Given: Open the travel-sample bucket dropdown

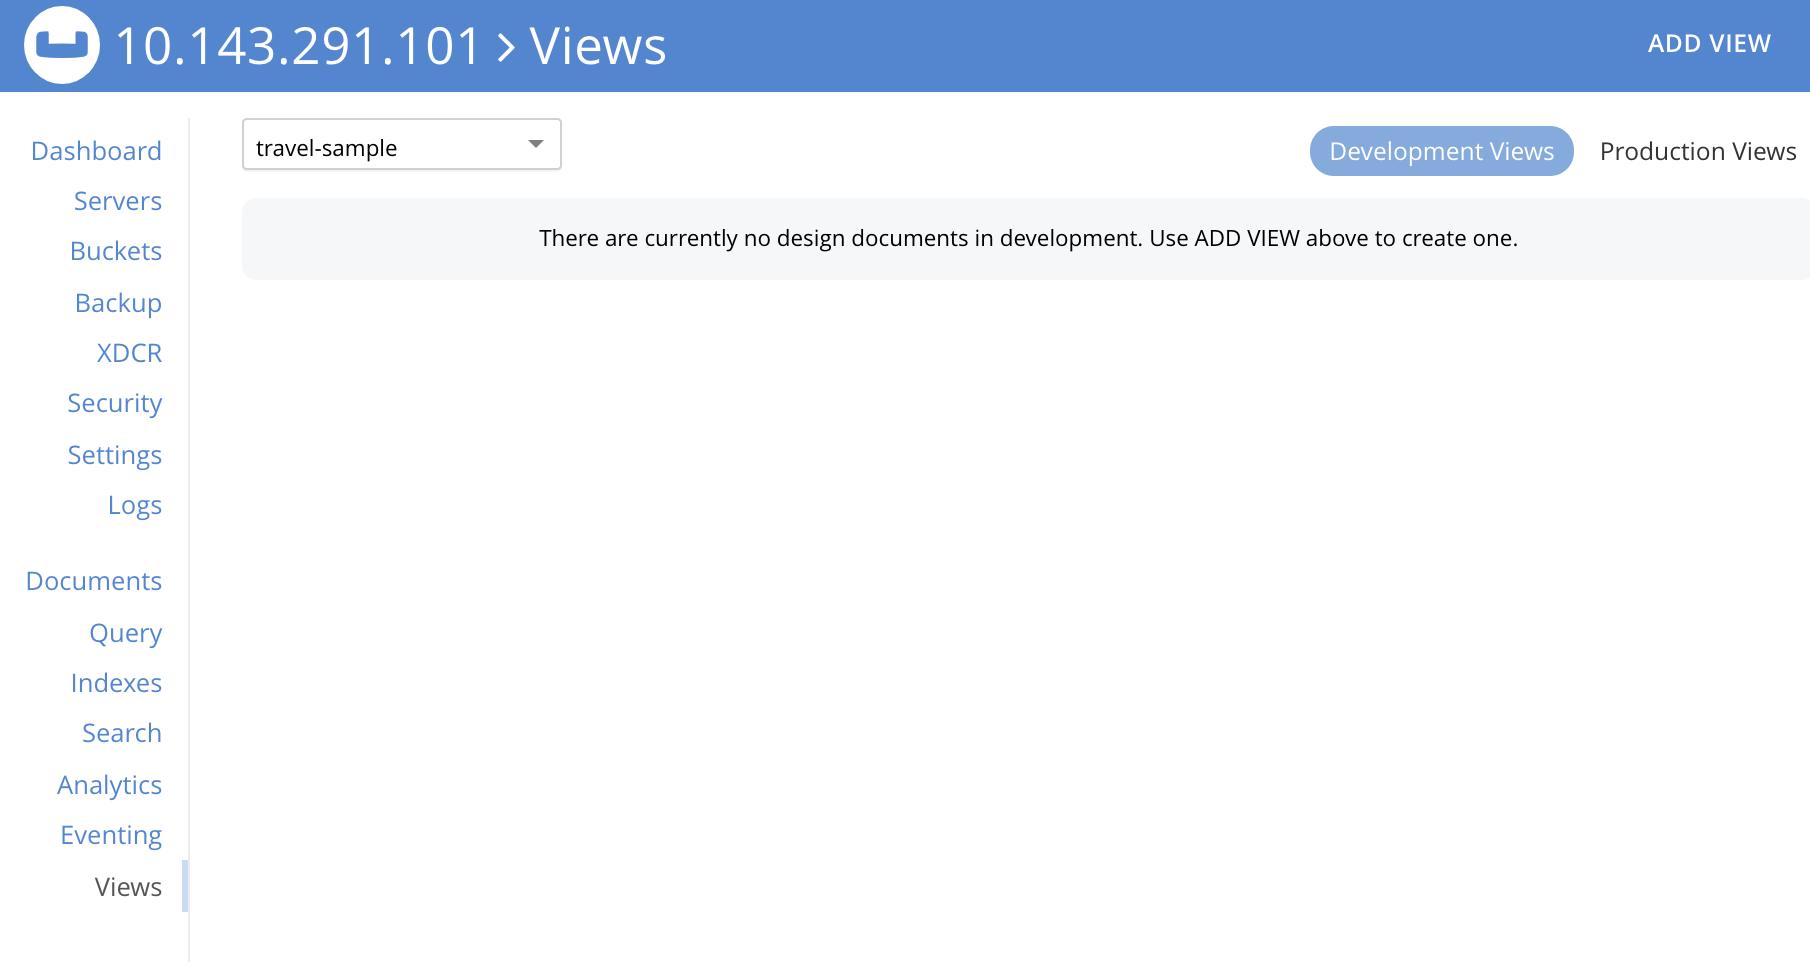Looking at the screenshot, I should click(400, 144).
